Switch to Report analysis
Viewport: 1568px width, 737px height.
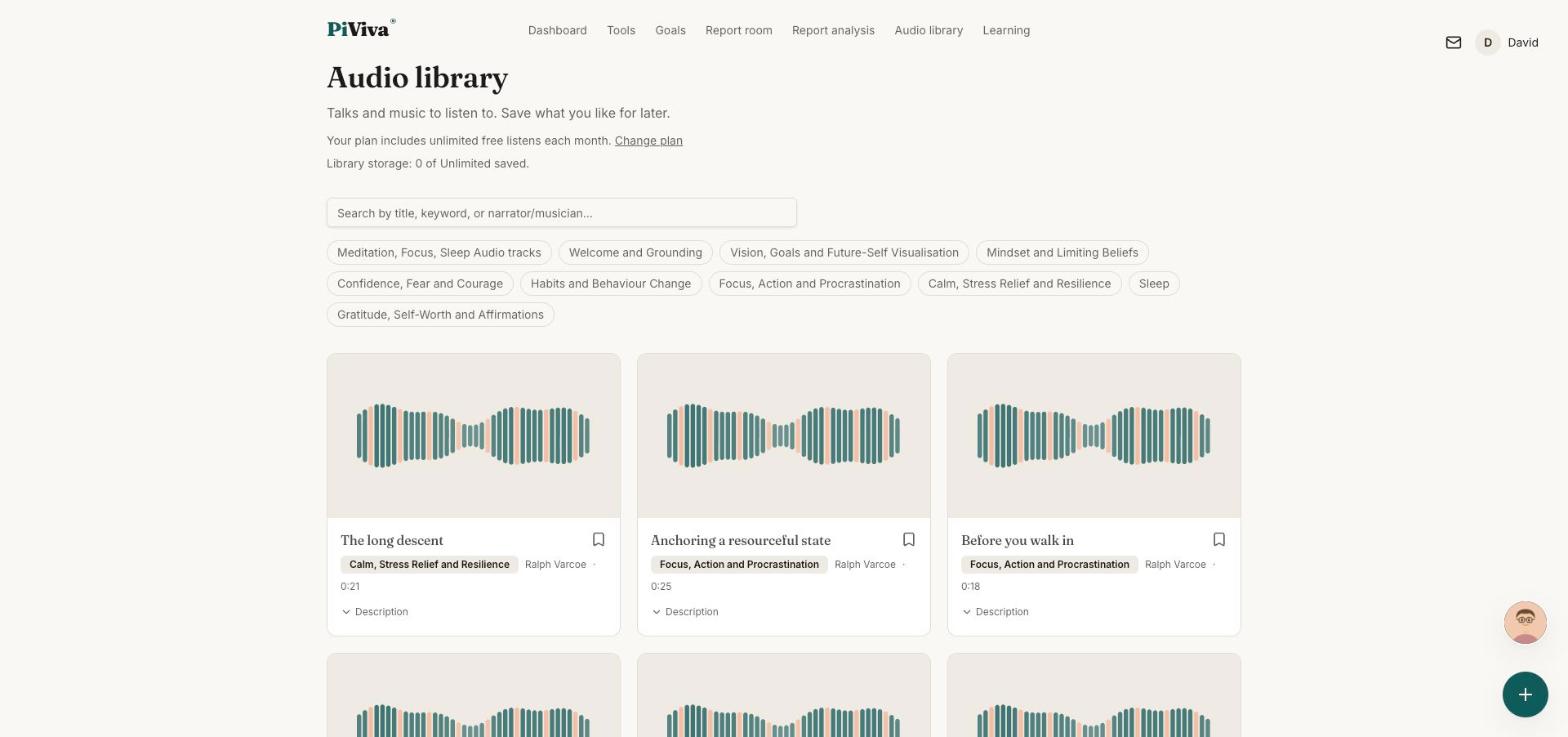click(x=833, y=30)
